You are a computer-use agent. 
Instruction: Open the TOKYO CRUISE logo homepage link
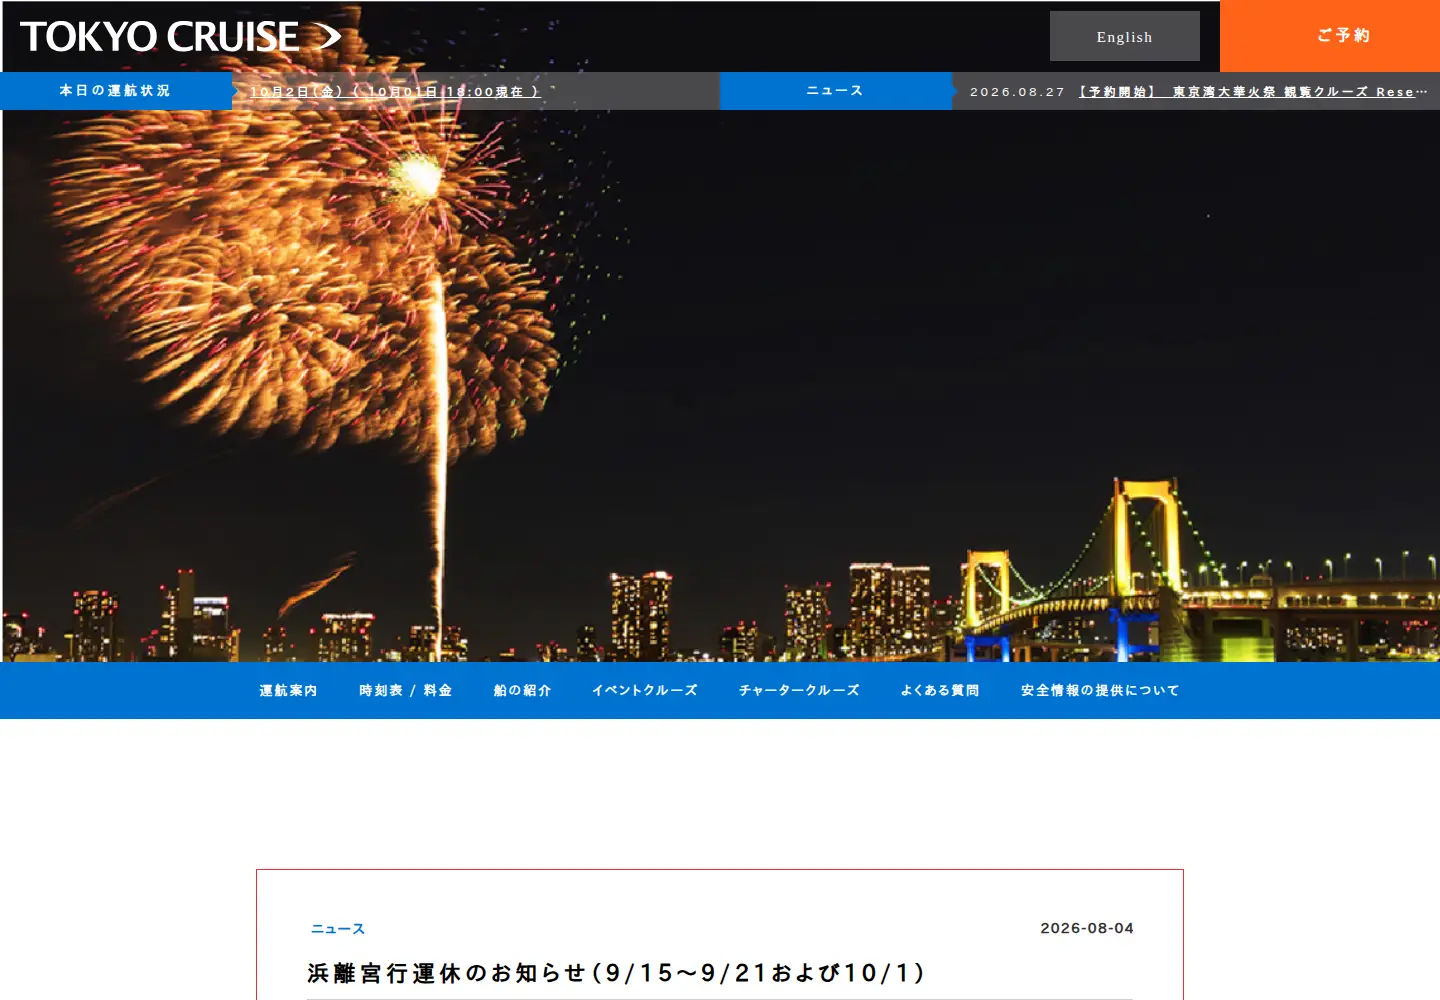coord(181,37)
